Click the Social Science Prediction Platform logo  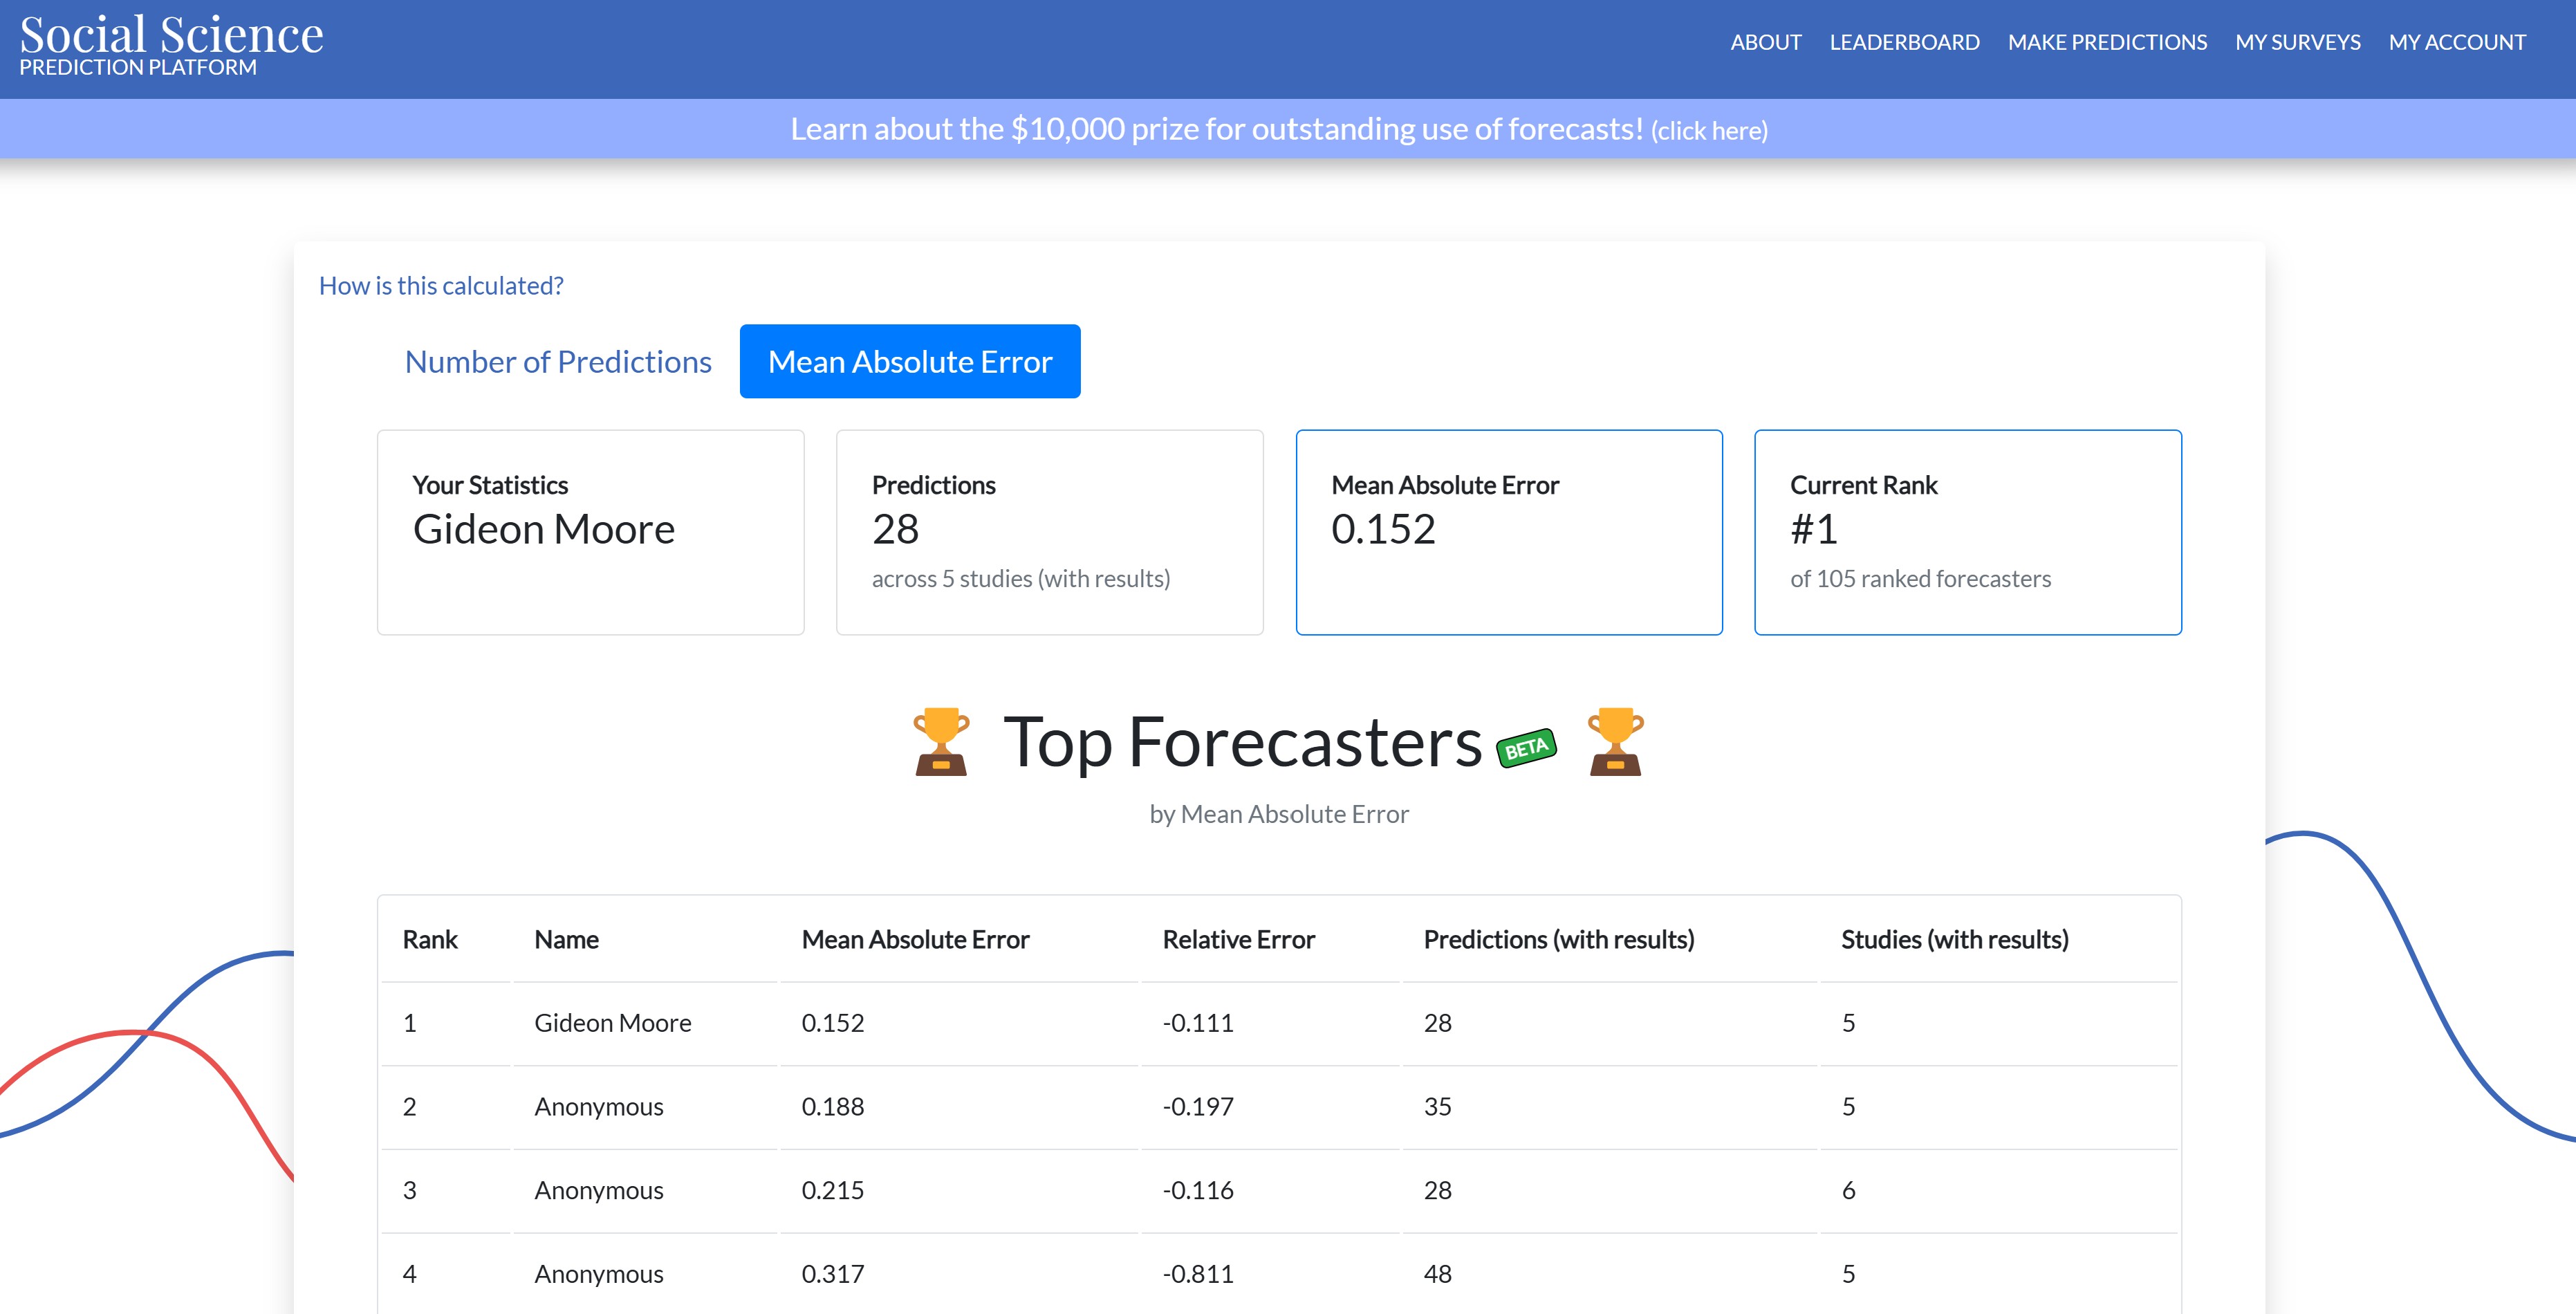point(171,45)
